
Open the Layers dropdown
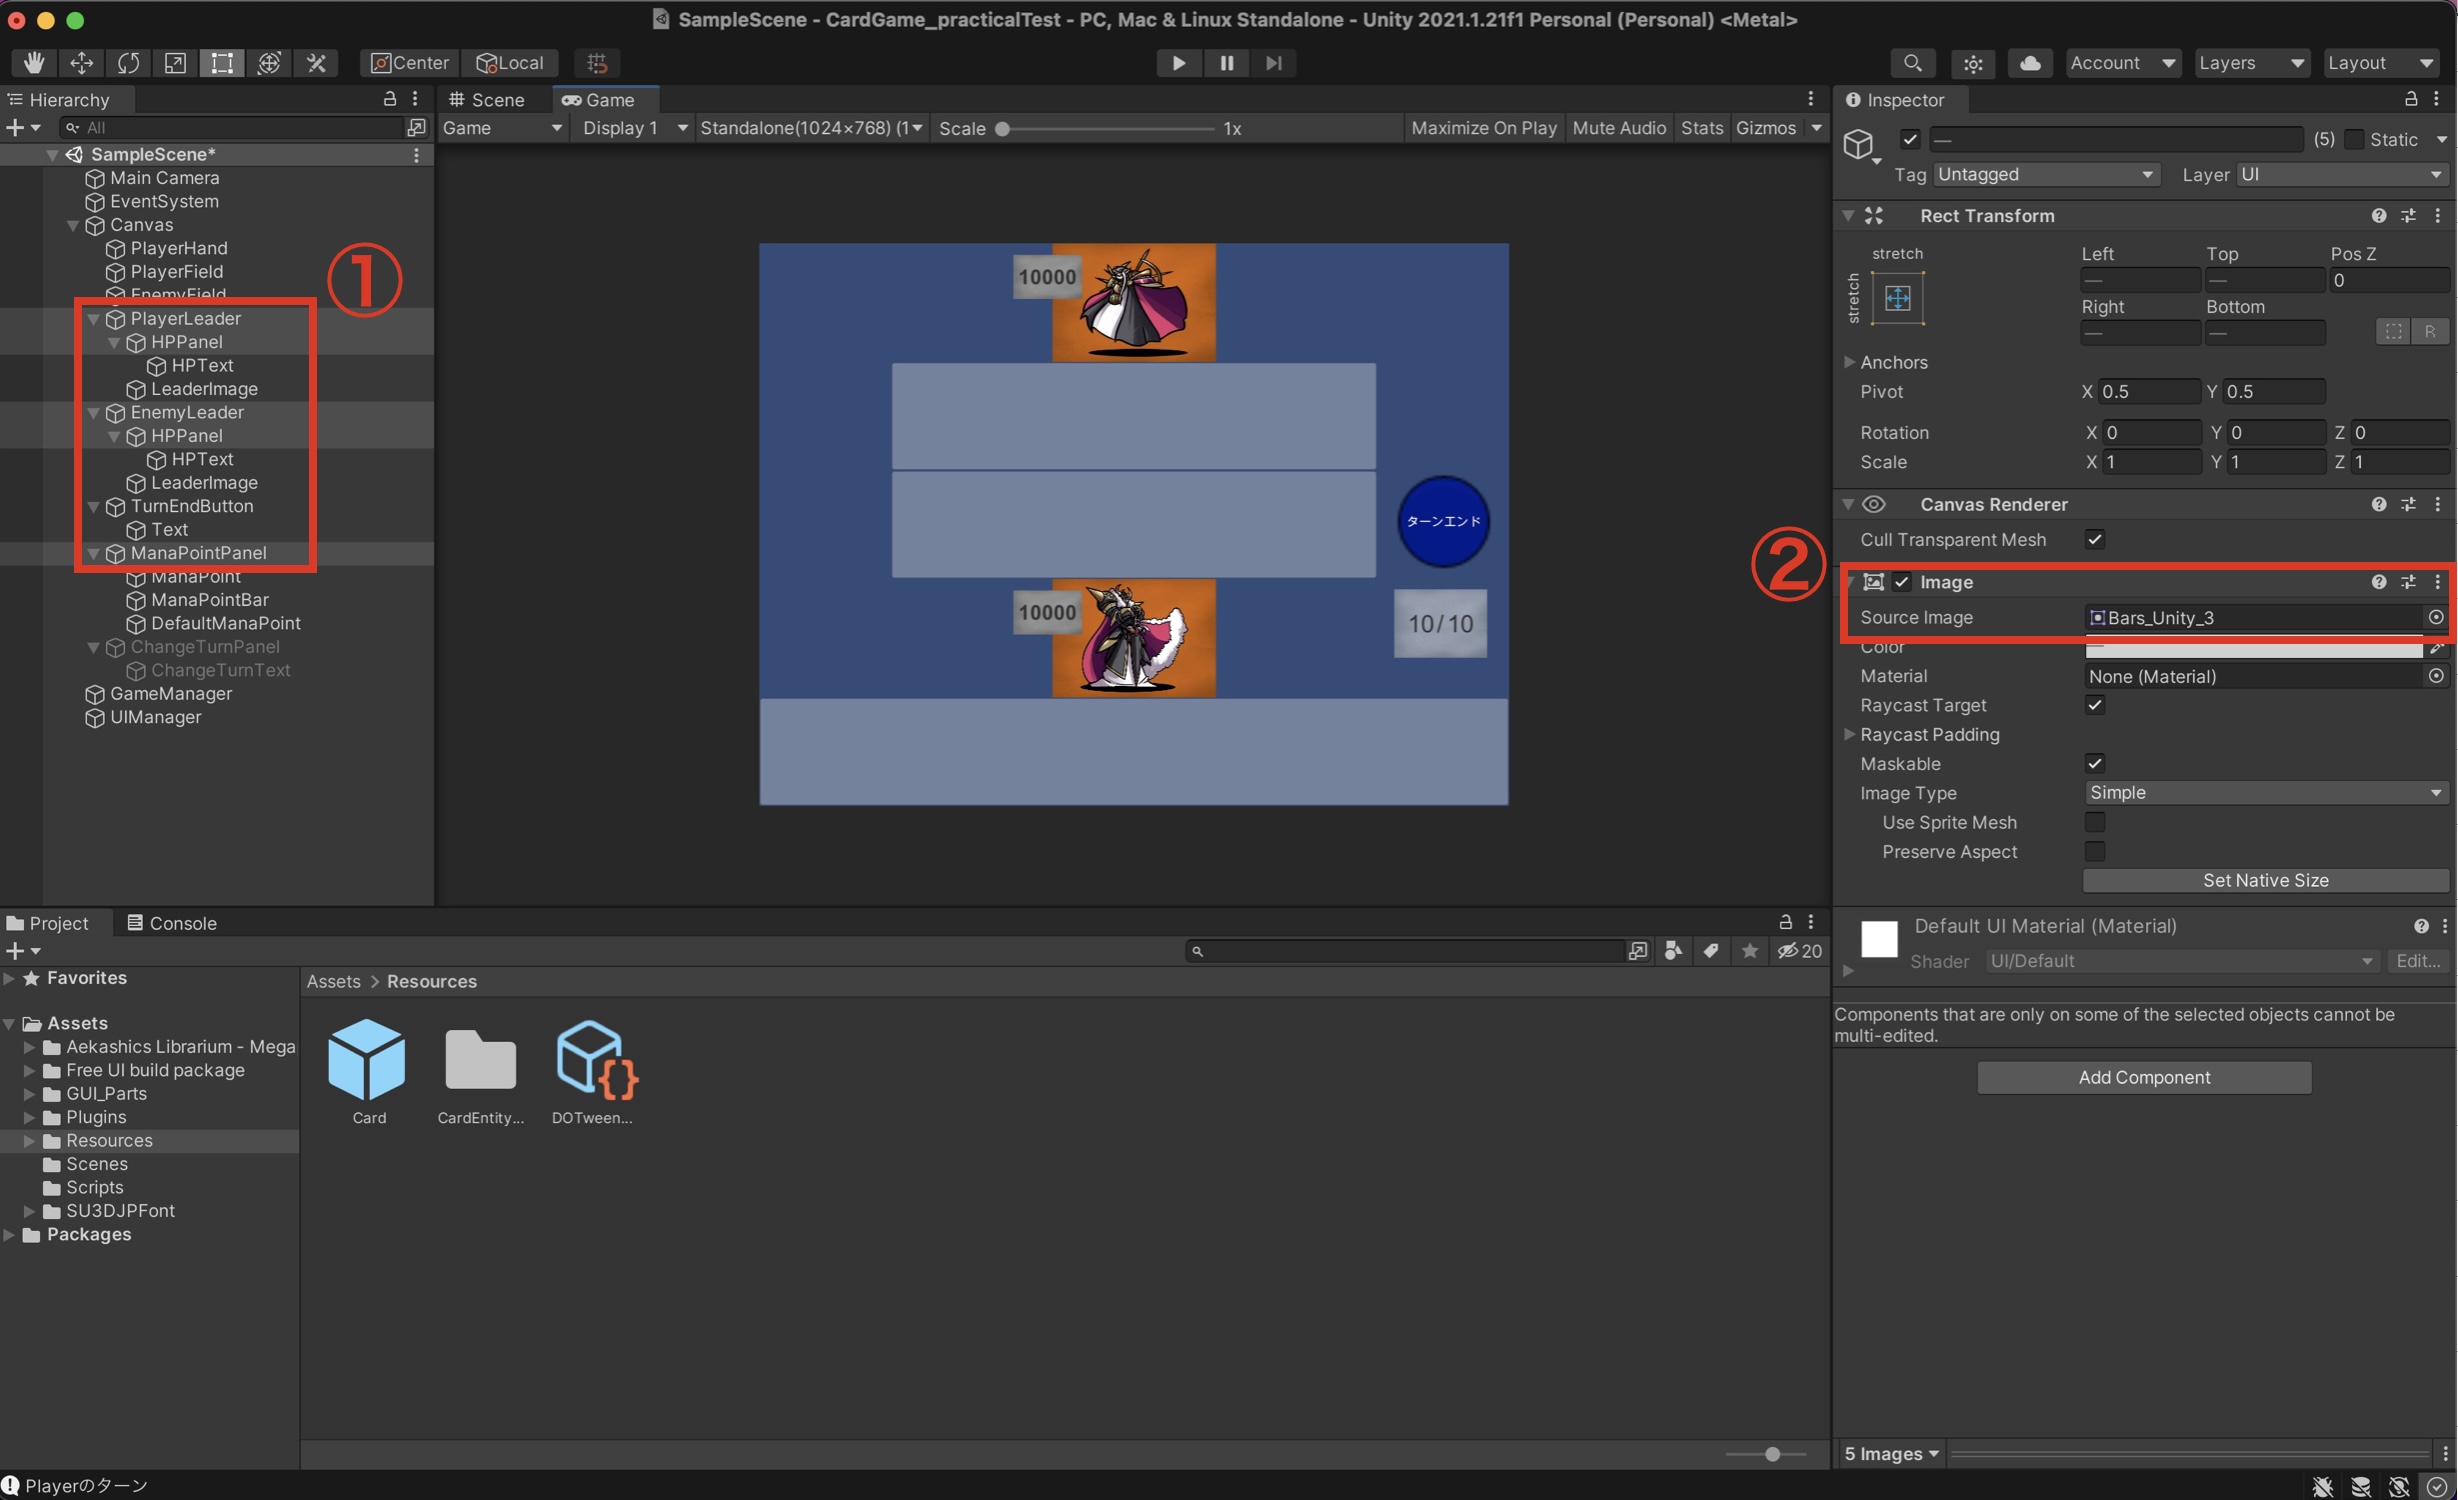(x=2250, y=62)
